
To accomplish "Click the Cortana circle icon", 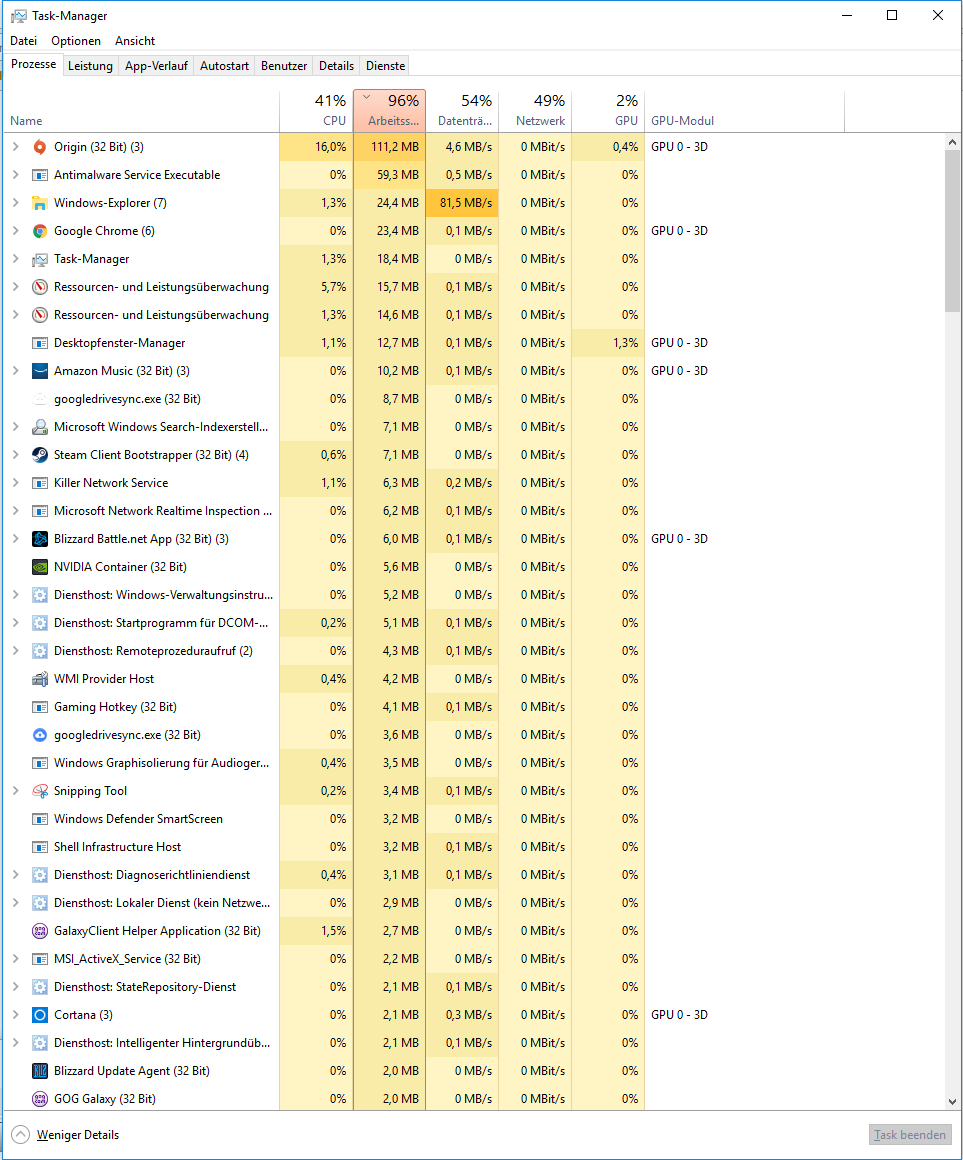I will pyautogui.click(x=40, y=1015).
